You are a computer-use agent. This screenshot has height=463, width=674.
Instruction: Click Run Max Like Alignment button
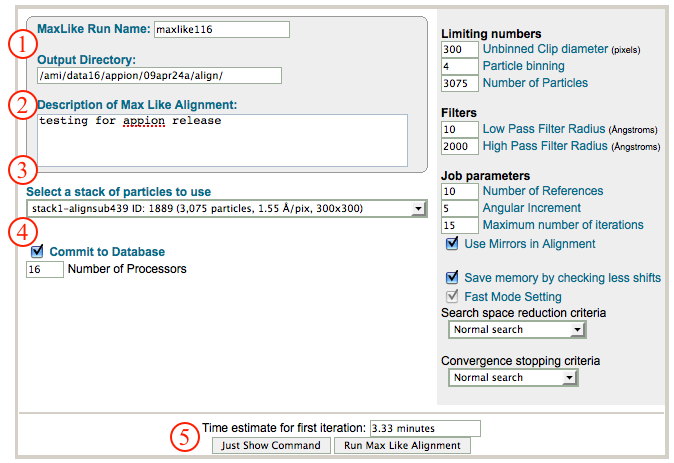(402, 445)
